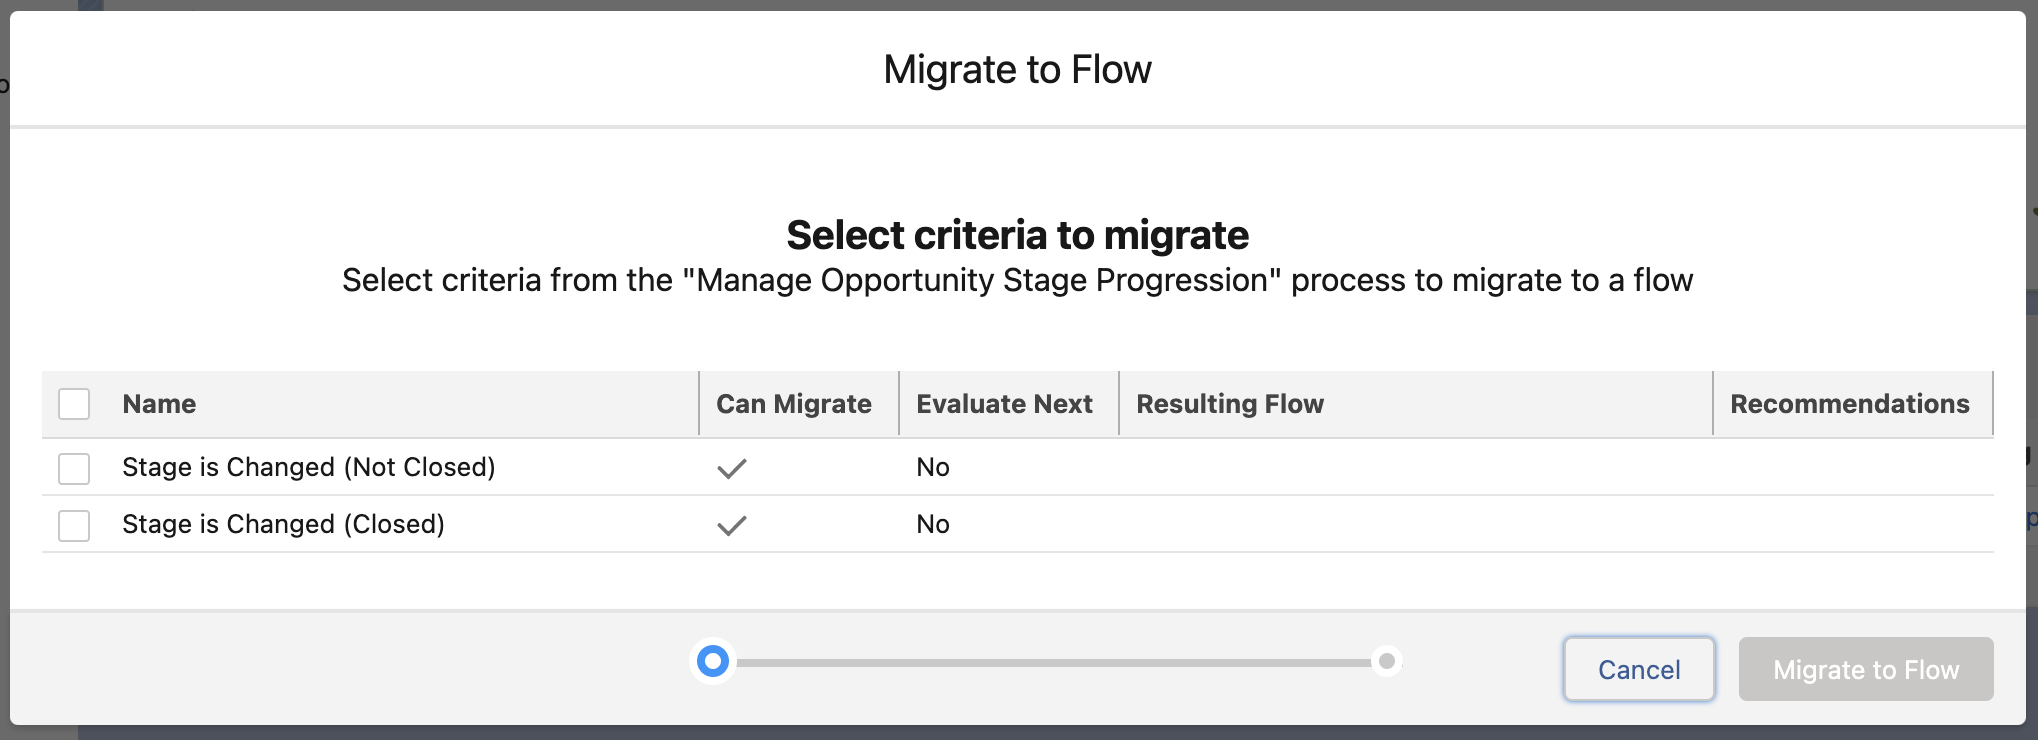Viewport: 2038px width, 740px height.
Task: Click the 'Select criteria to migrate' heading
Action: (x=1018, y=235)
